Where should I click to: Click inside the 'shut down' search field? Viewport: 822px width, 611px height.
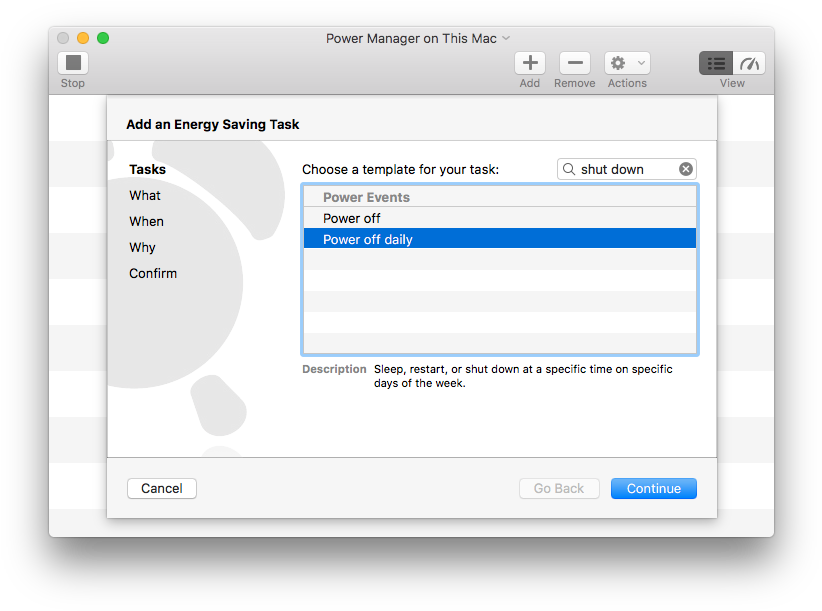point(620,169)
